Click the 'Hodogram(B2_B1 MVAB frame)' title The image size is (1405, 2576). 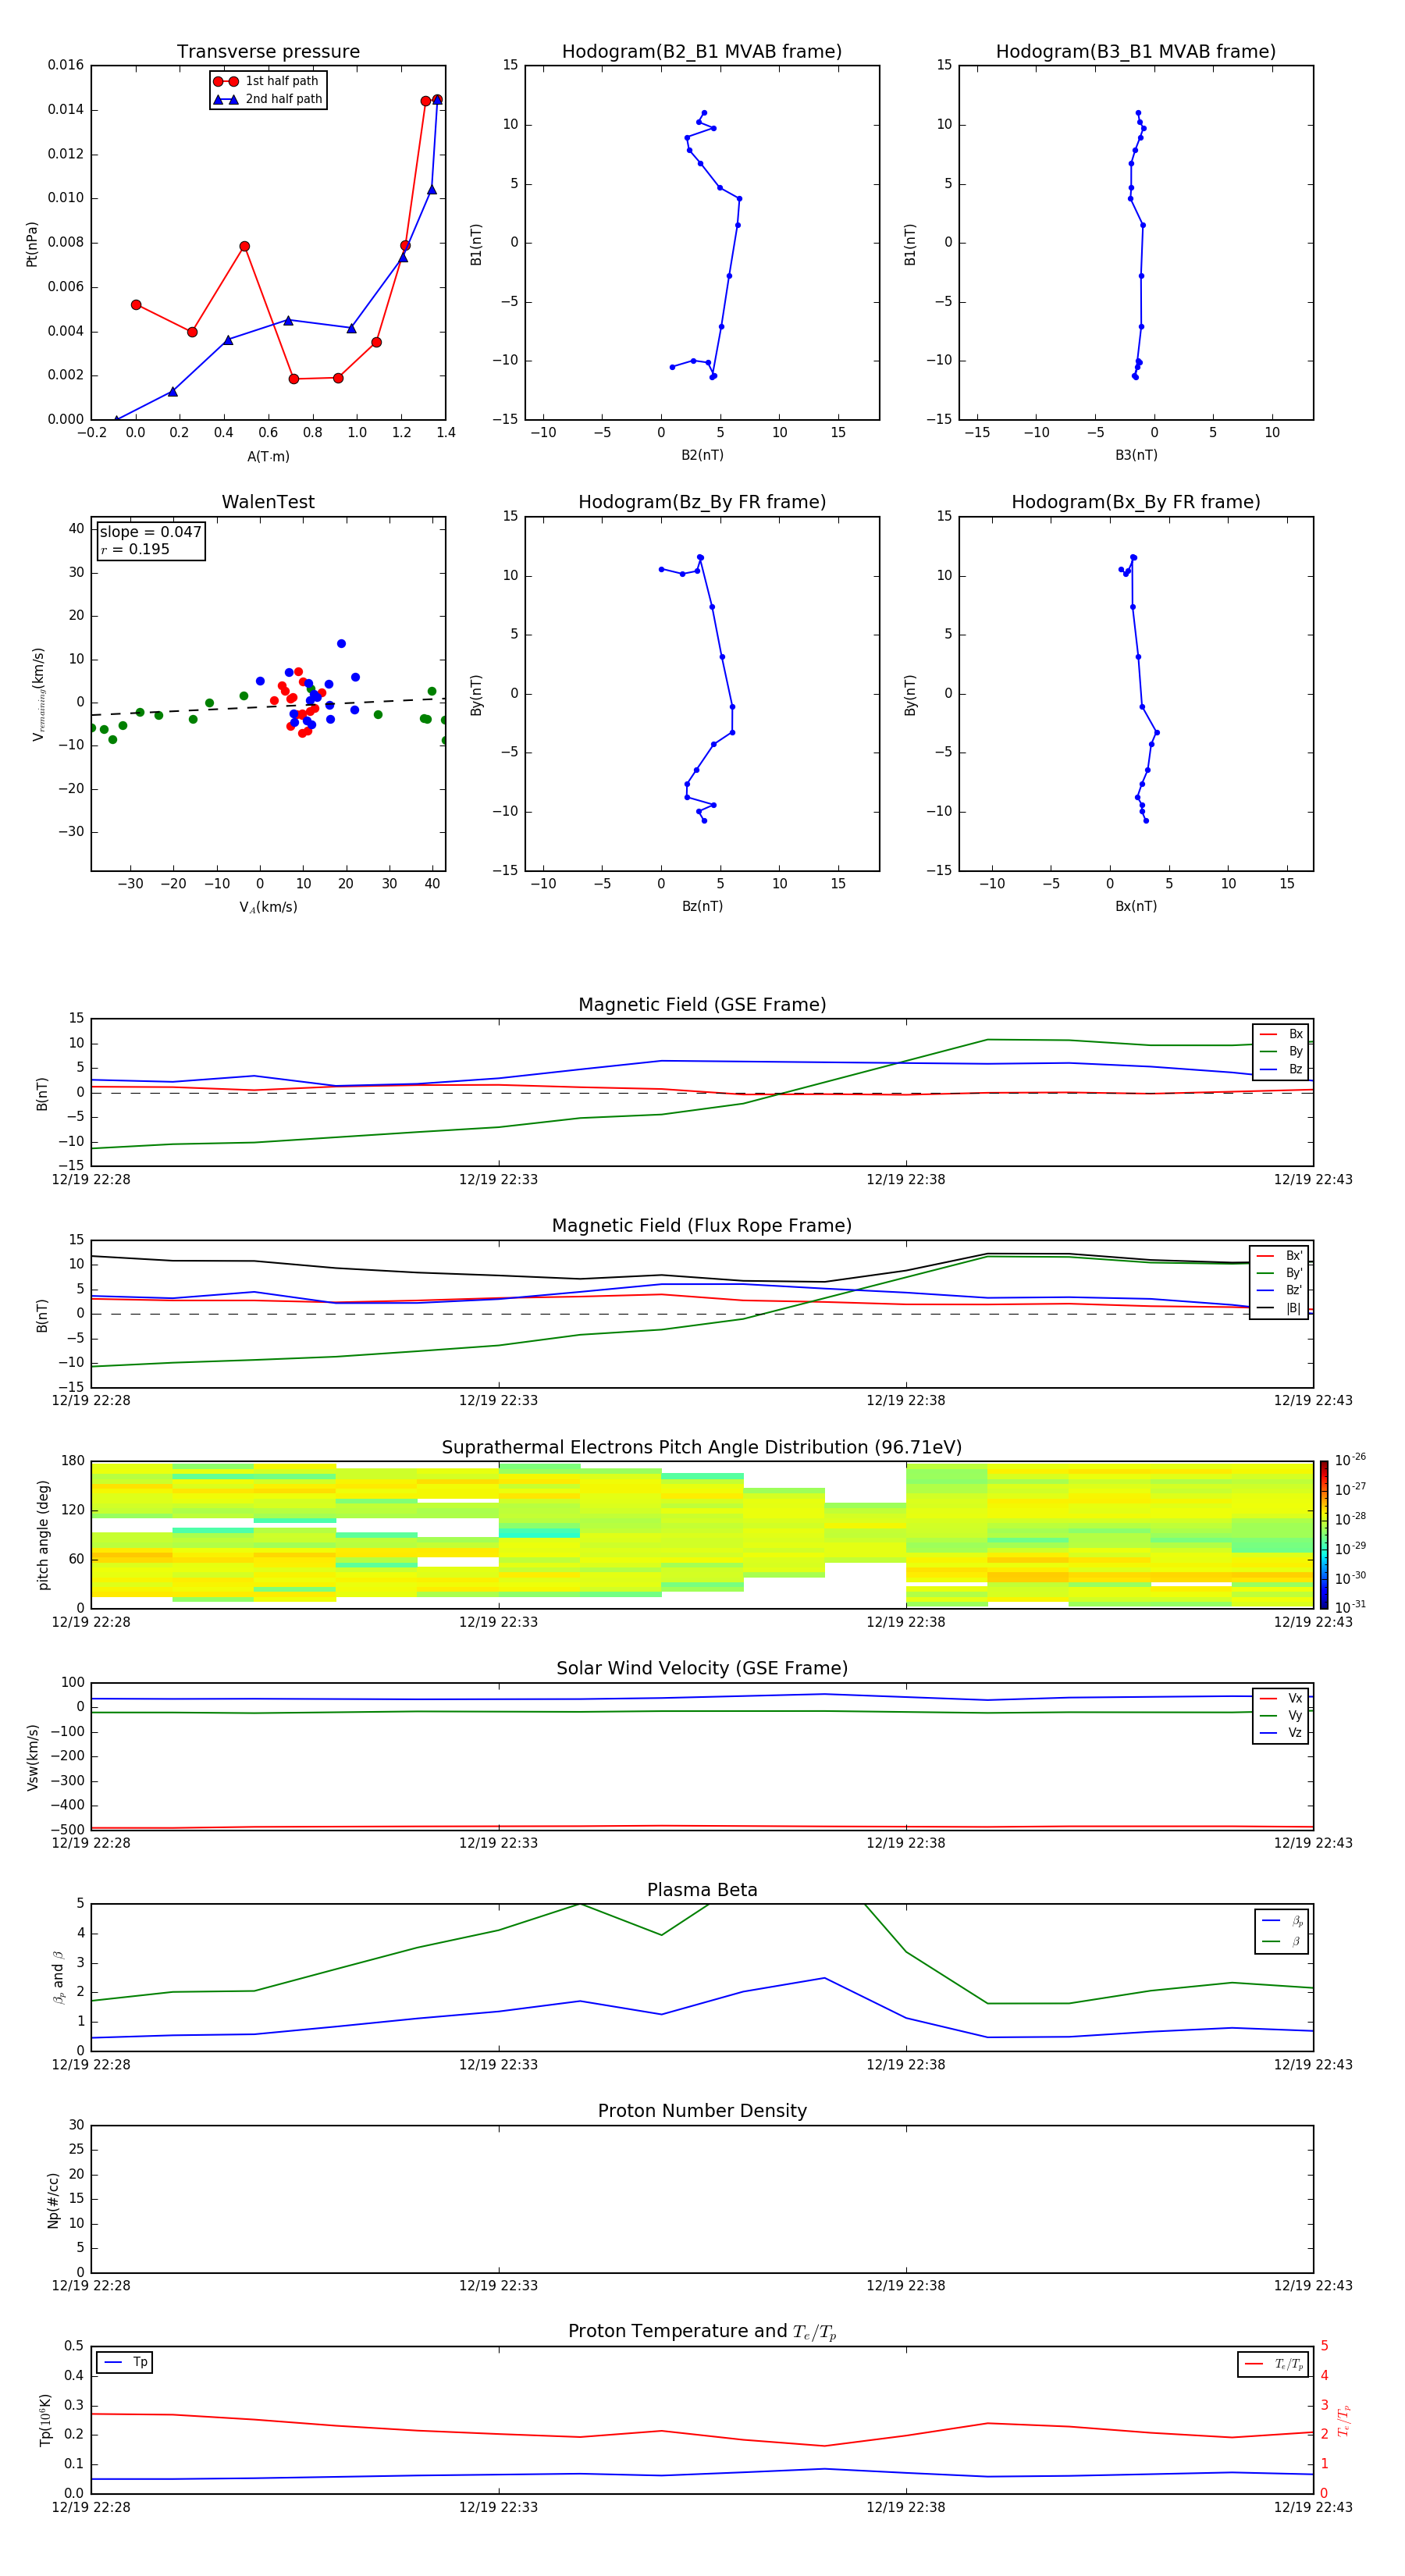coord(702,52)
